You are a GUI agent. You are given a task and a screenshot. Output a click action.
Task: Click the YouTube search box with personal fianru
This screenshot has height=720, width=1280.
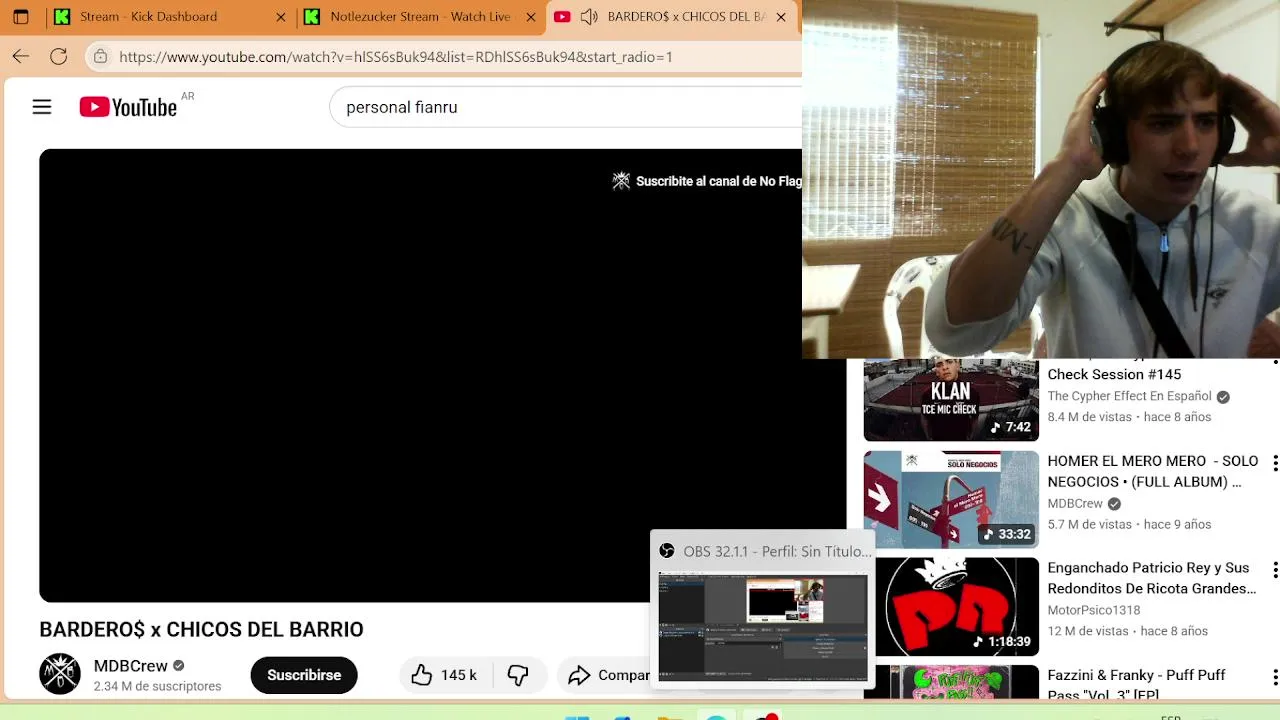click(x=565, y=107)
